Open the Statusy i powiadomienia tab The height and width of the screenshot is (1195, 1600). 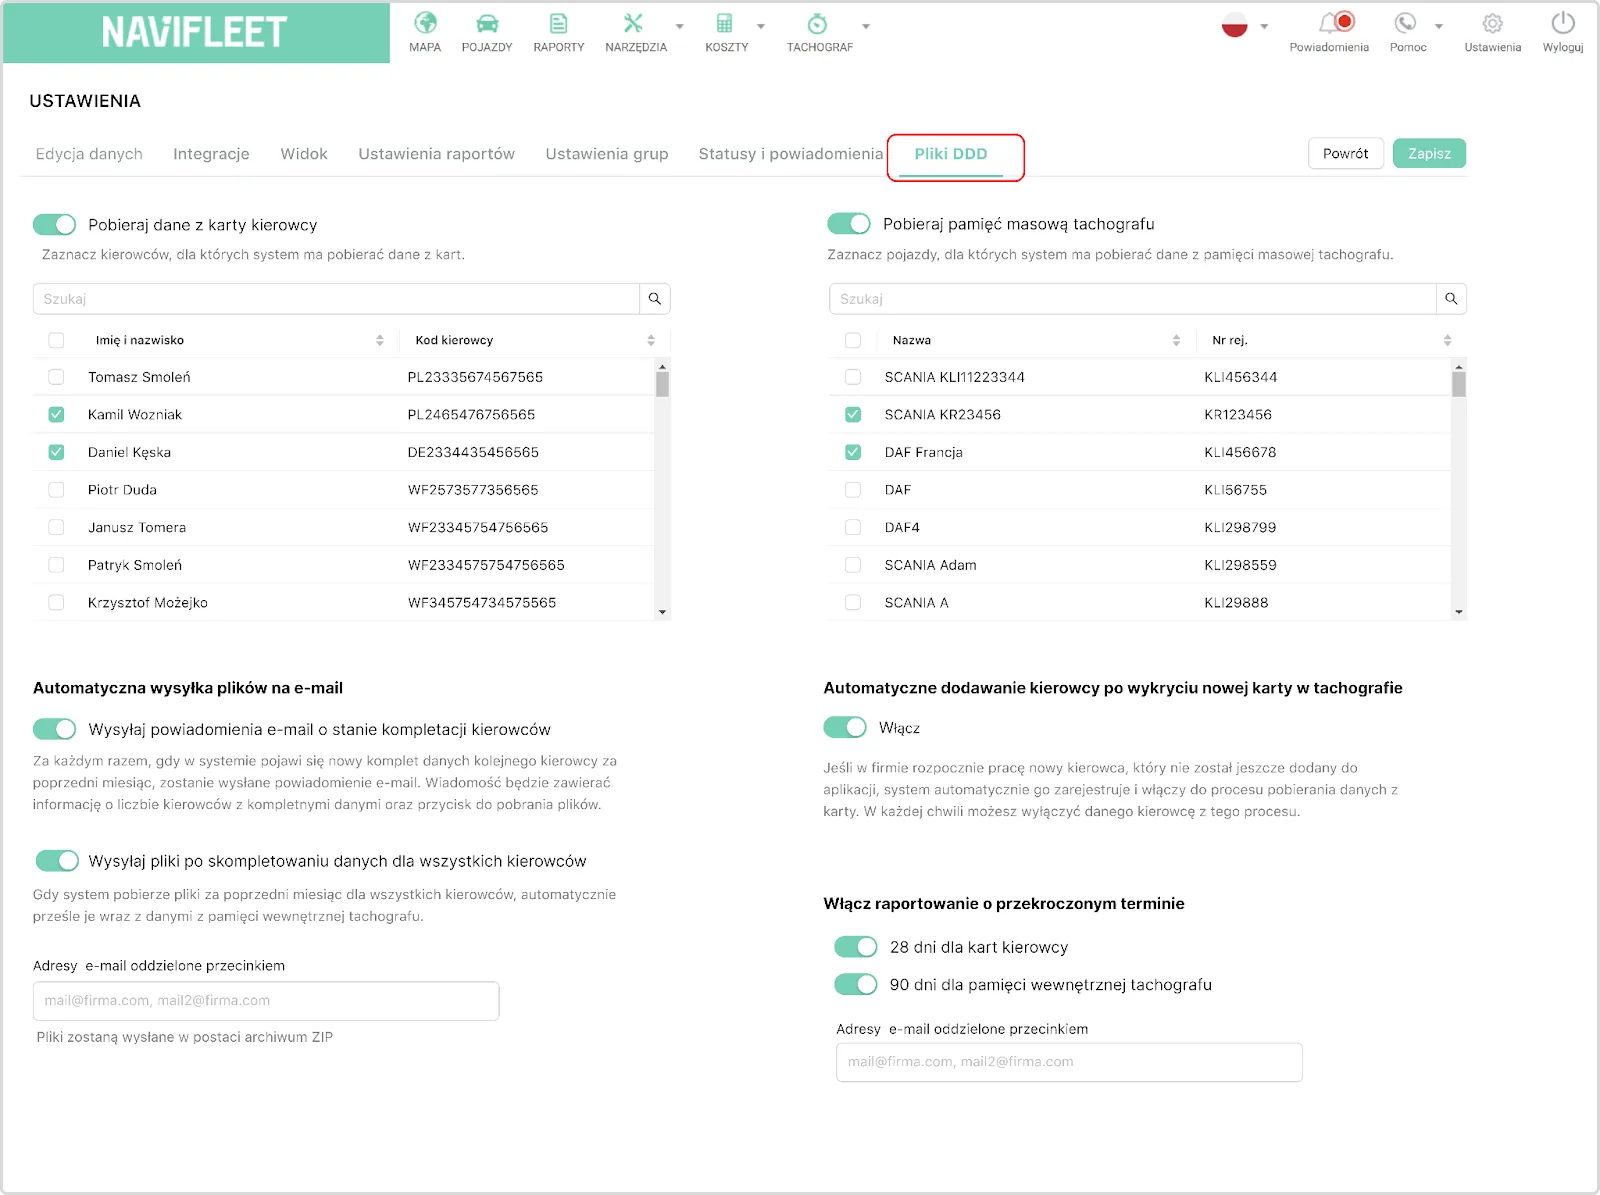790,154
